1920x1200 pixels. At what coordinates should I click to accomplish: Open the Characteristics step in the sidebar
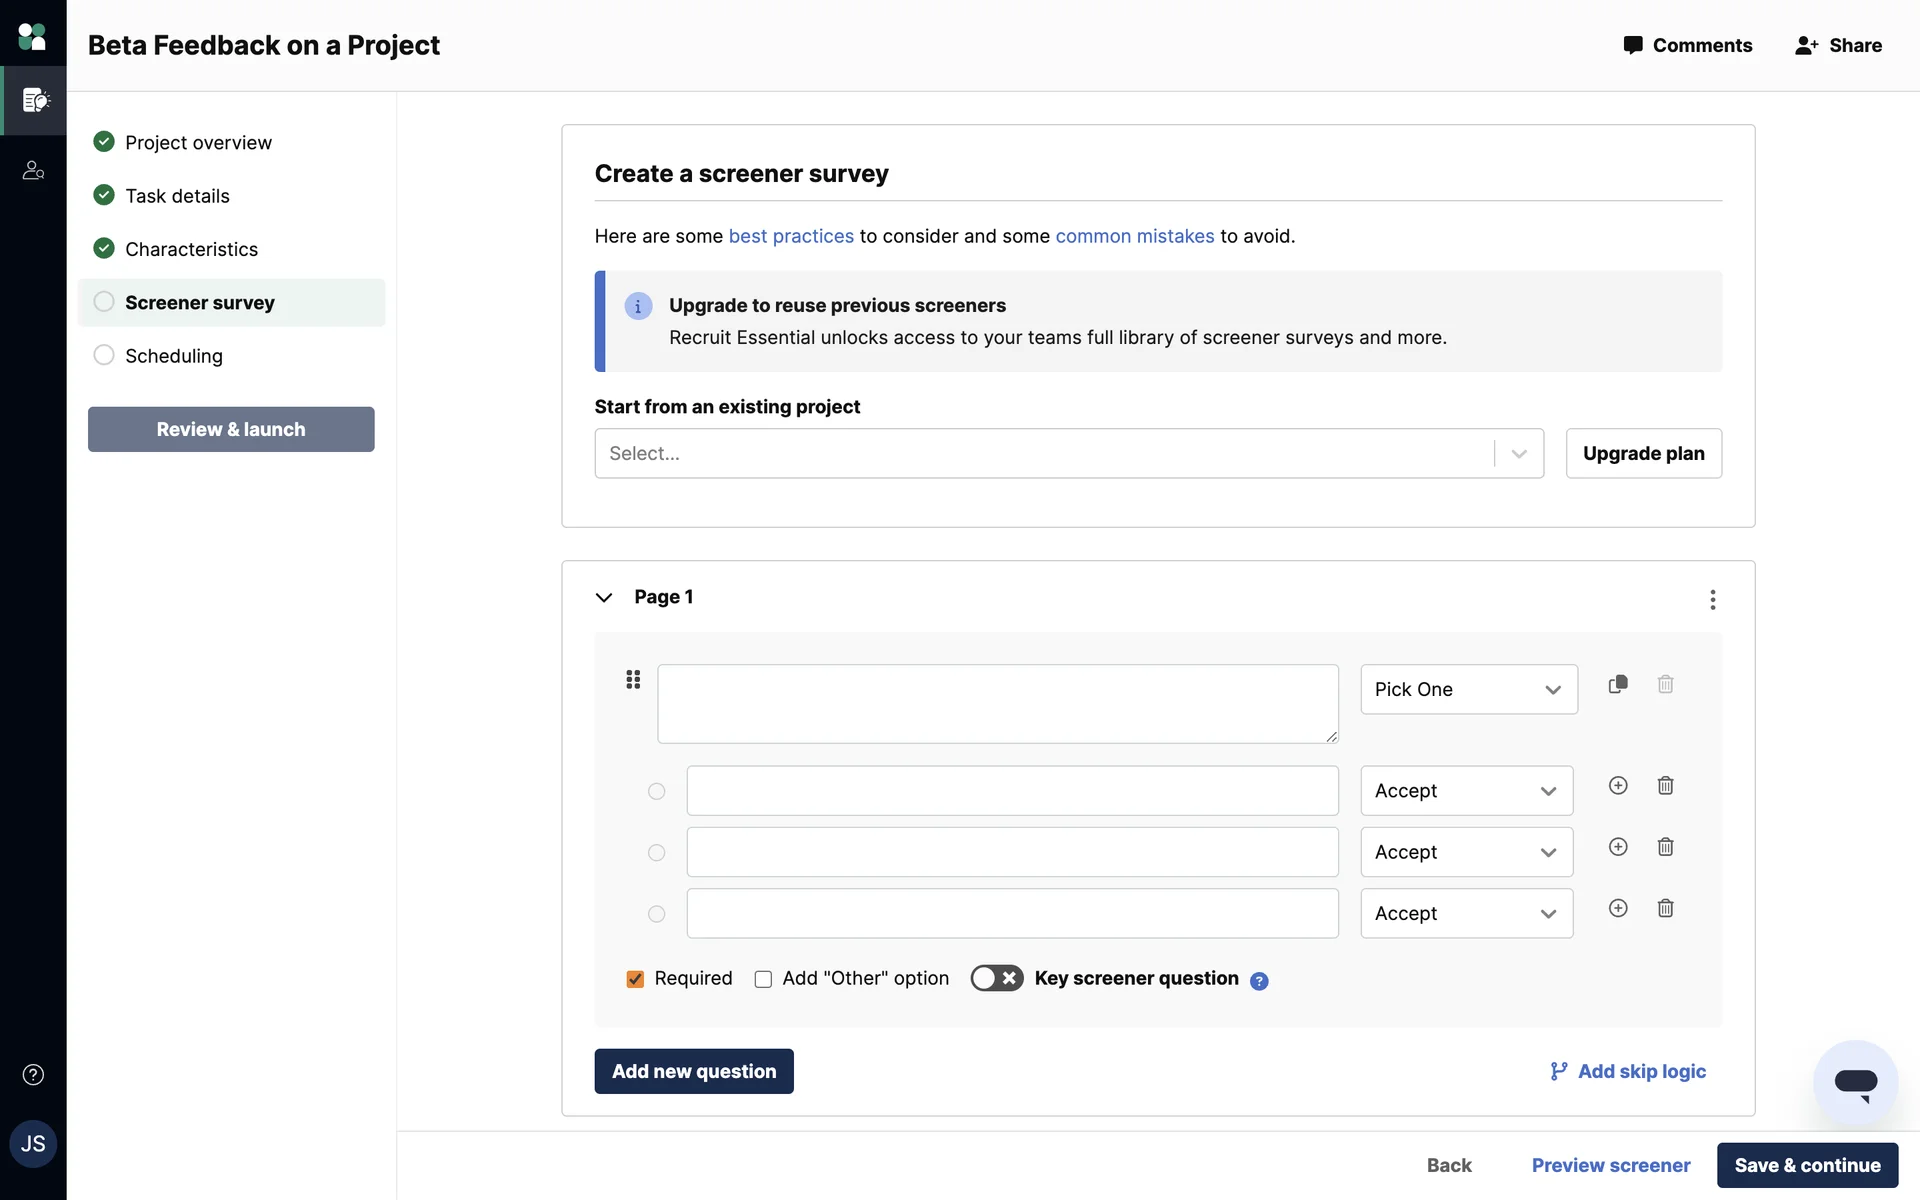191,249
